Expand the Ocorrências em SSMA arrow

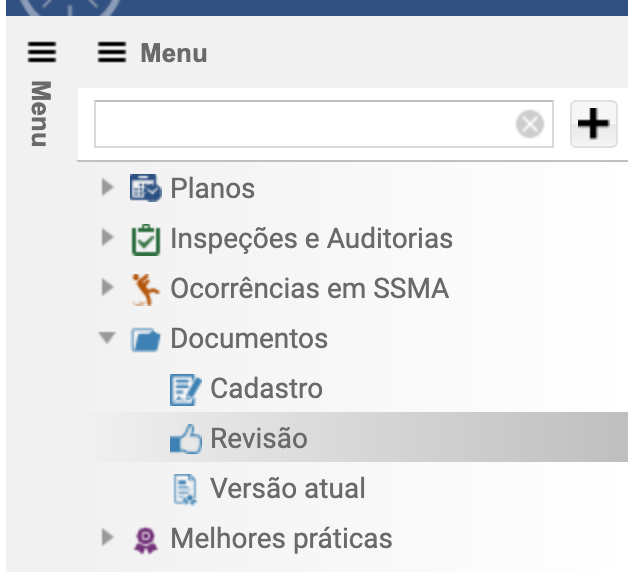point(107,287)
